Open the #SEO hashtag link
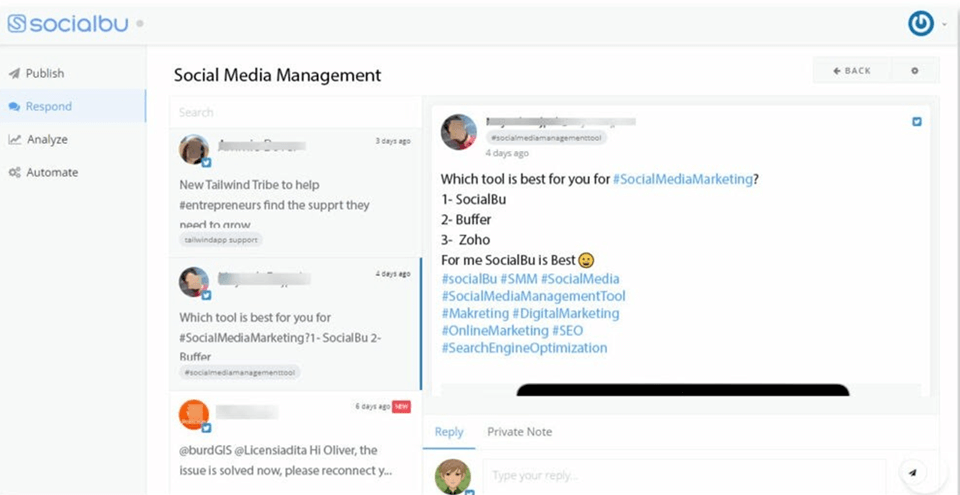This screenshot has height=495, width=960. pos(568,330)
